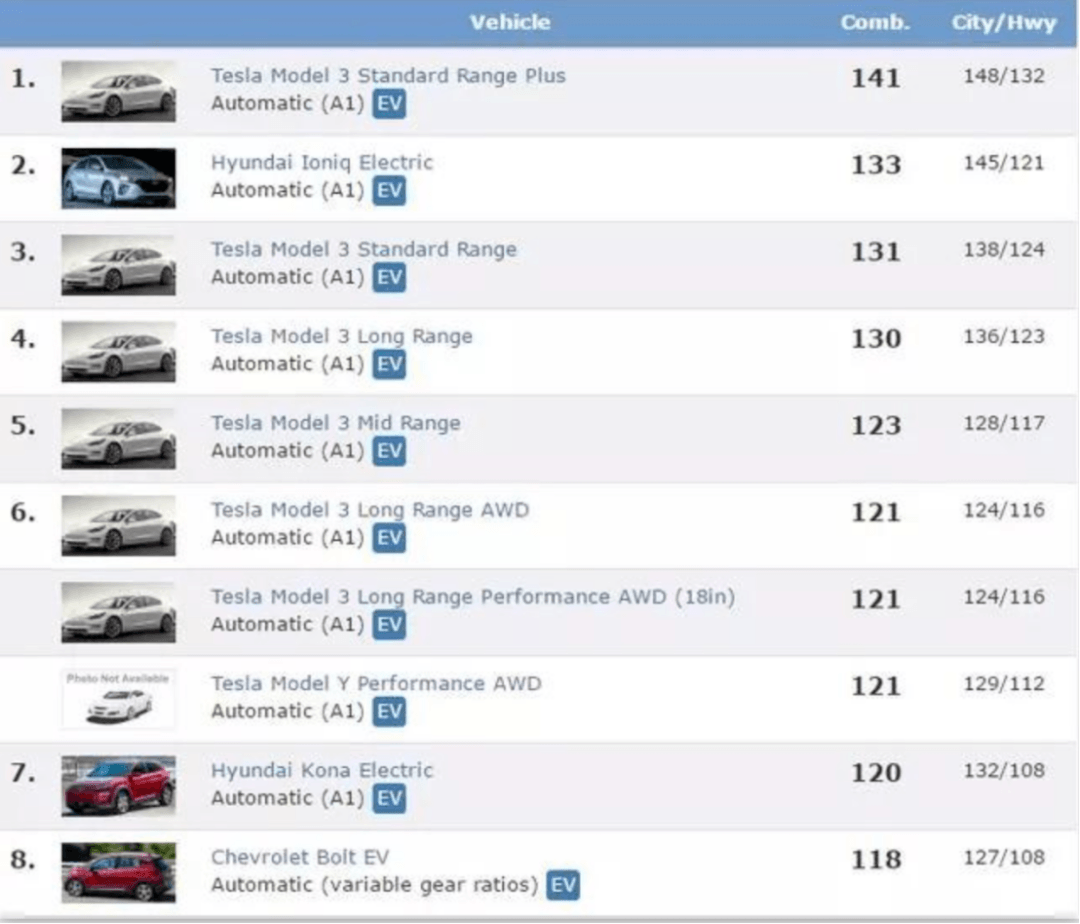1080x924 pixels.
Task: Click the EV badge for Tesla Model 3 Long Range
Action: tap(389, 365)
